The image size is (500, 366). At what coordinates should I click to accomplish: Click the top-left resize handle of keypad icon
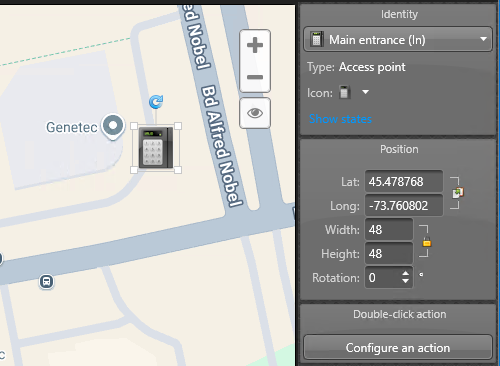tap(134, 126)
